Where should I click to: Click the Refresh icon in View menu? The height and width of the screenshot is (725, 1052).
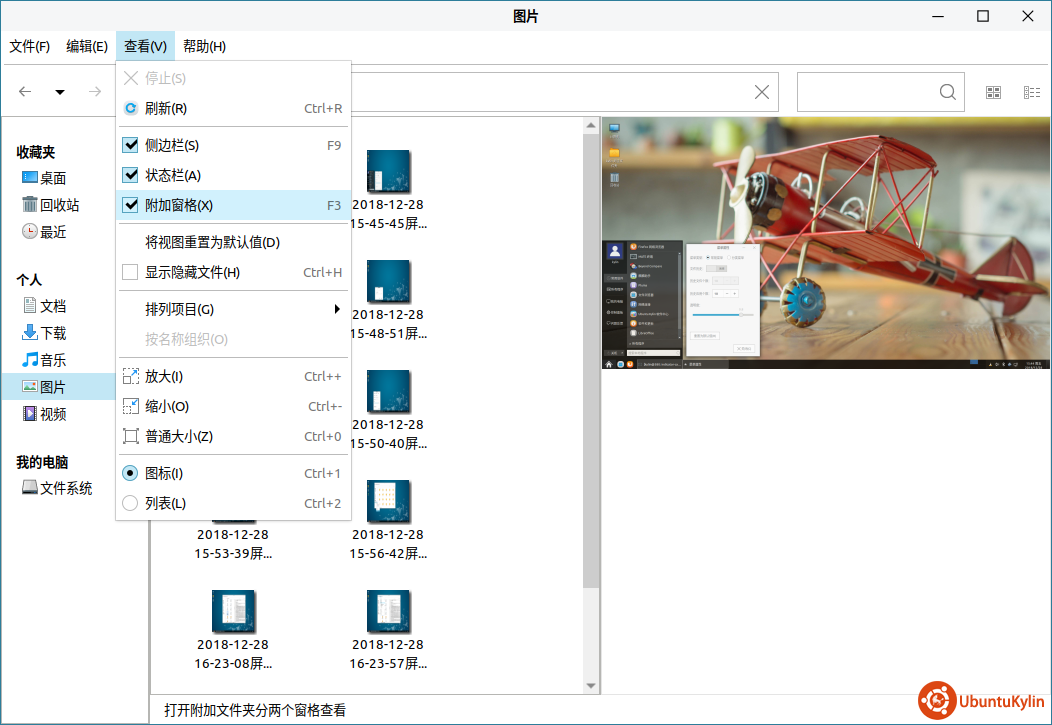click(x=130, y=108)
